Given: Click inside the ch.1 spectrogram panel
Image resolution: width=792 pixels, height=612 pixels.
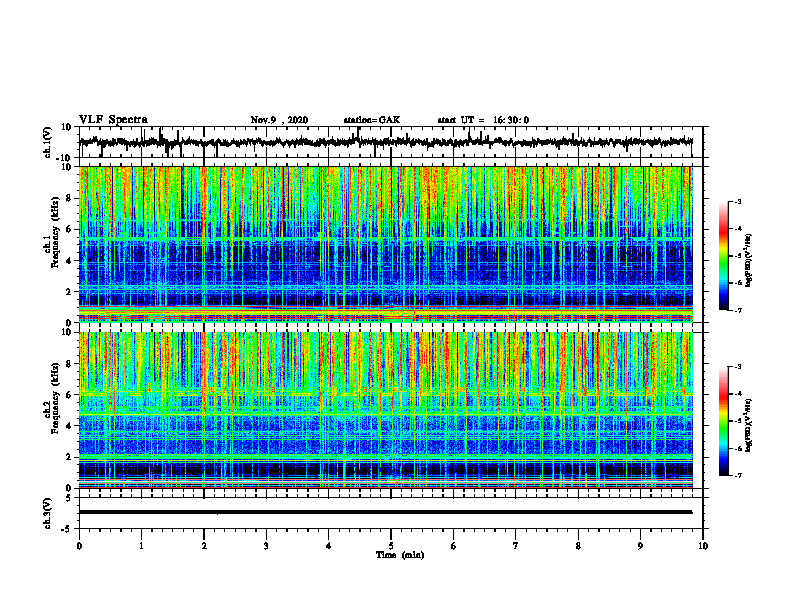Looking at the screenshot, I should click(385, 244).
